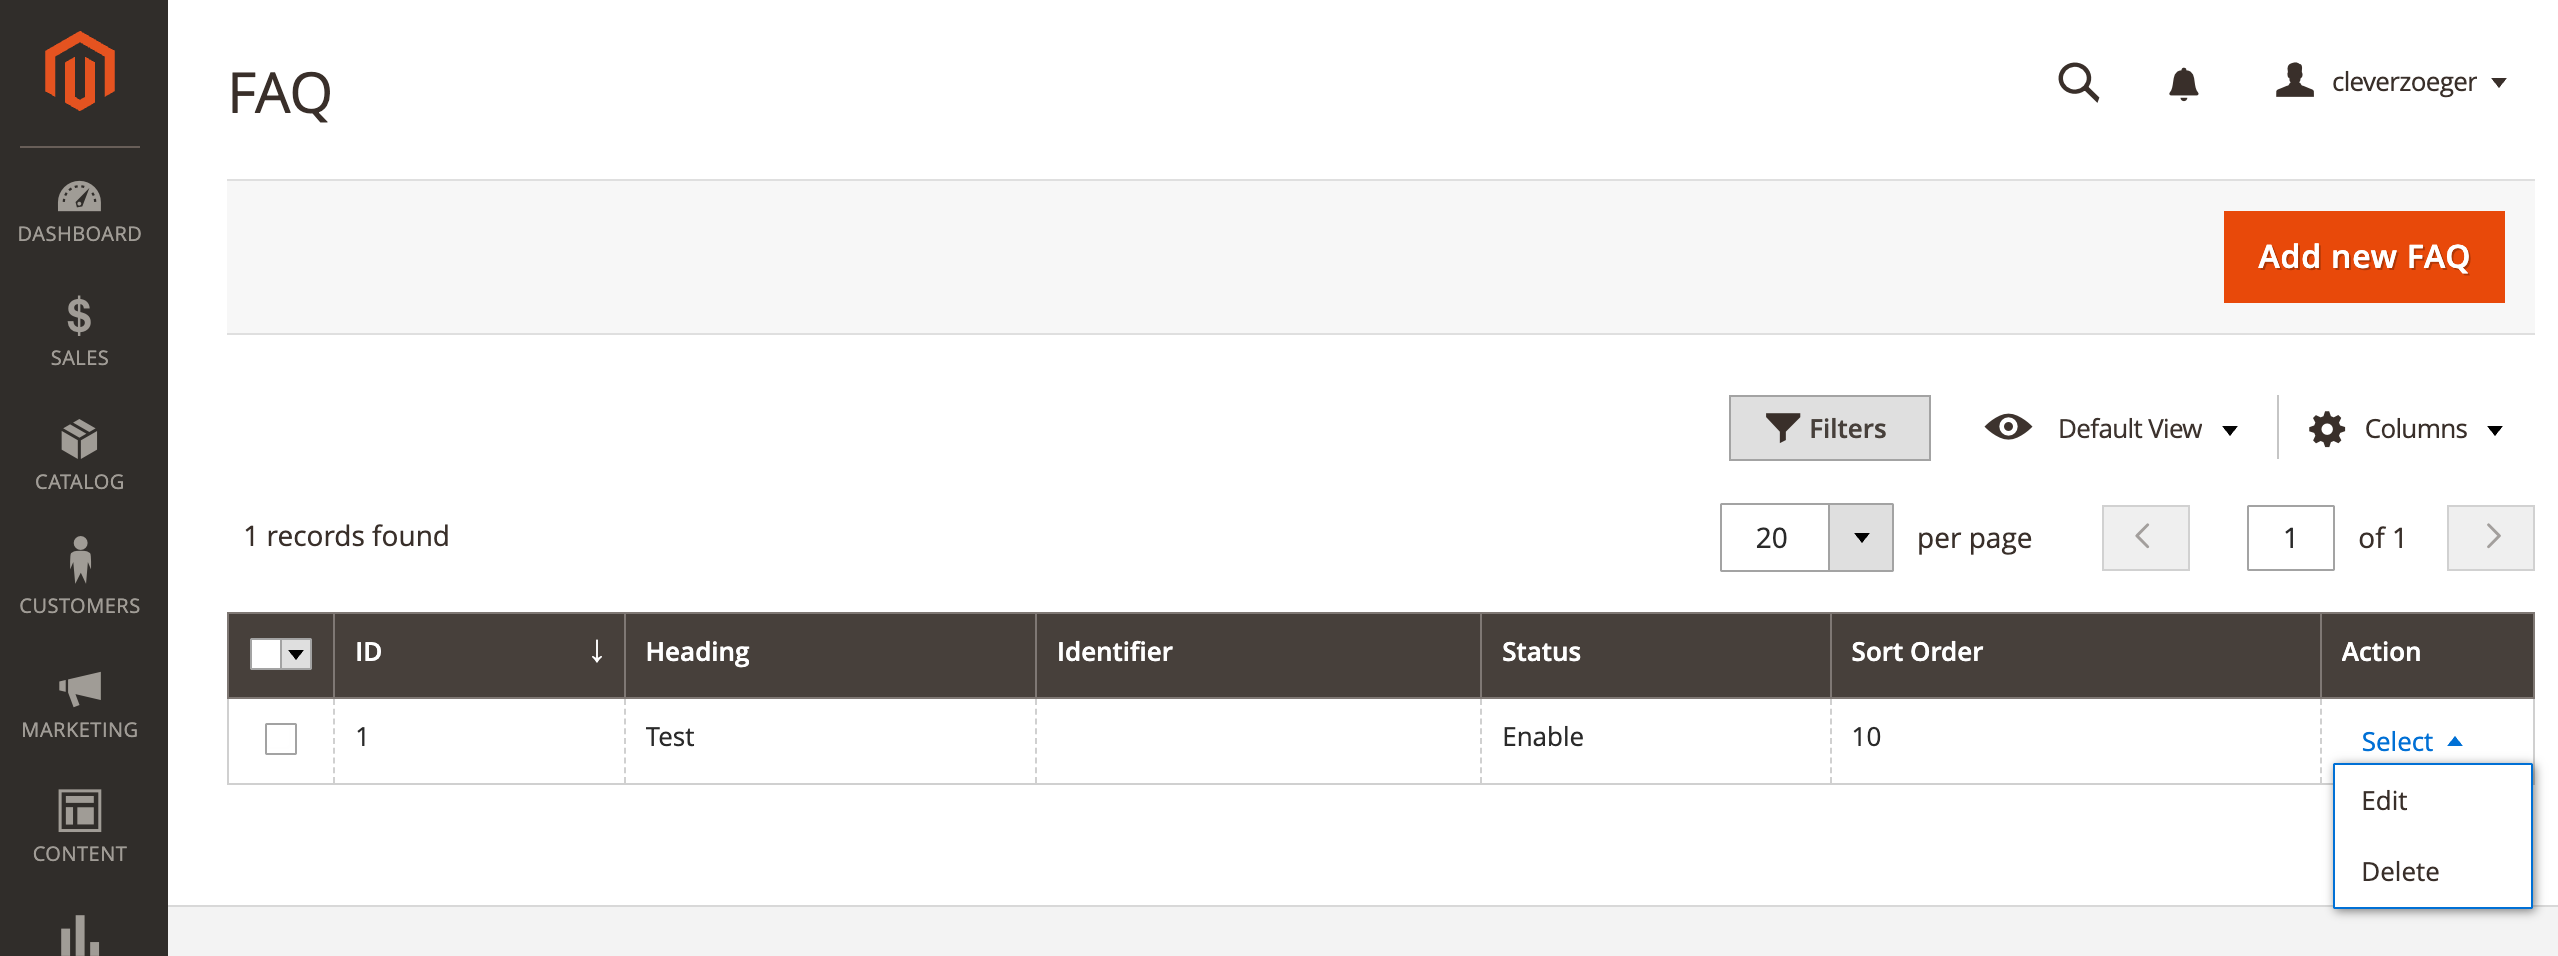Open the Default View eye dropdown

pos(2111,428)
